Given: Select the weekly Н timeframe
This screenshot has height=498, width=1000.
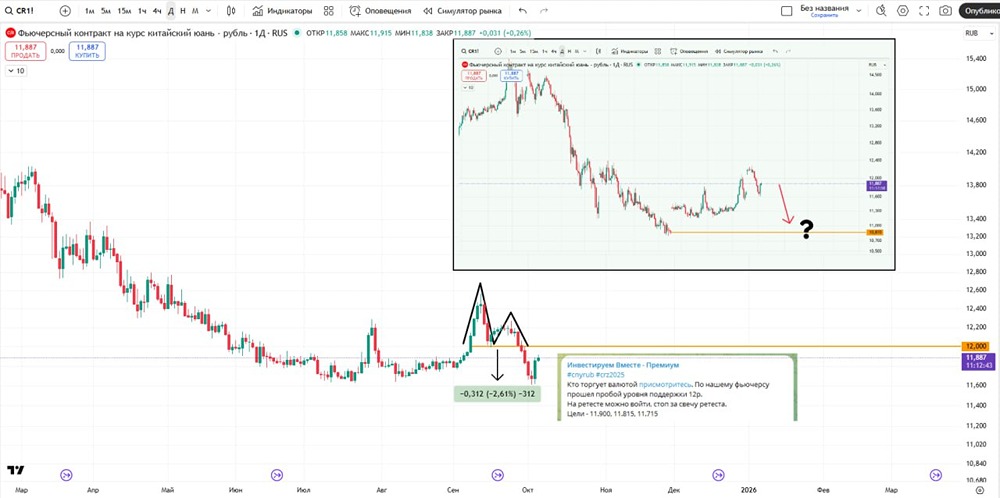Looking at the screenshot, I should (183, 11).
